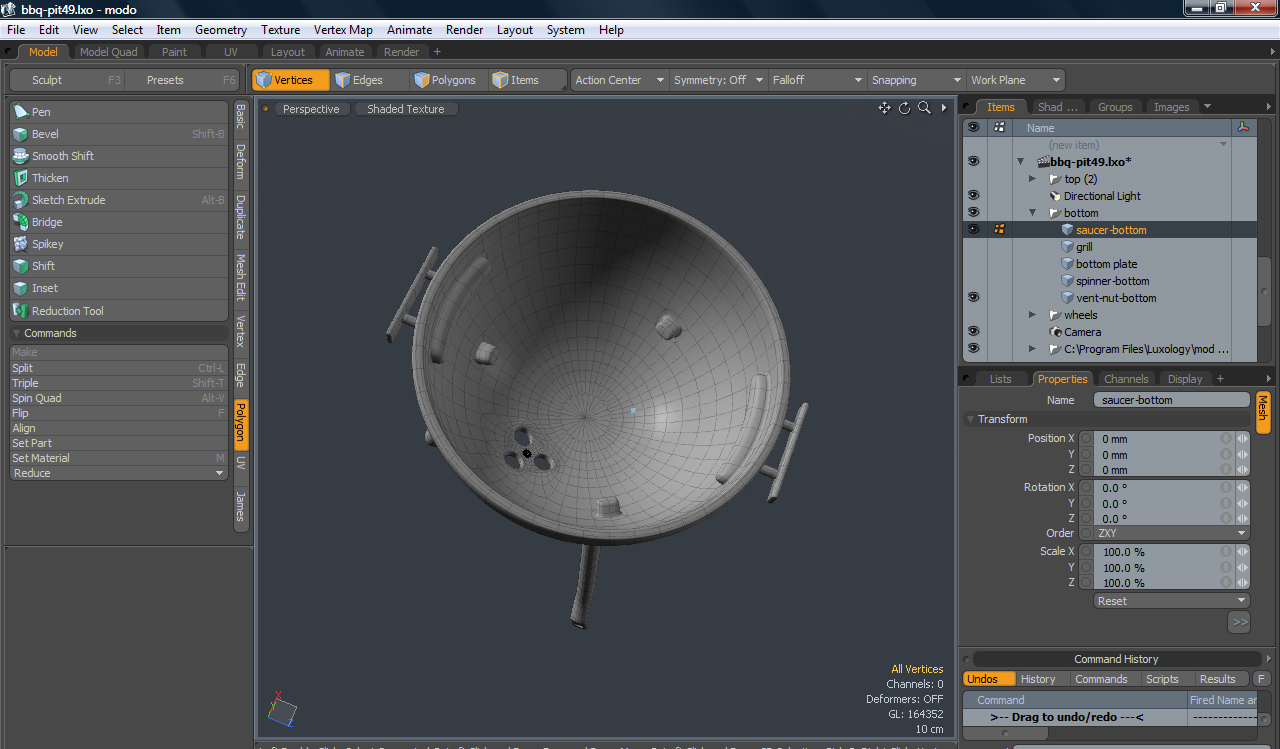Click the viewport pan (move) icon
Viewport: 1280px width, 749px height.
pos(884,108)
